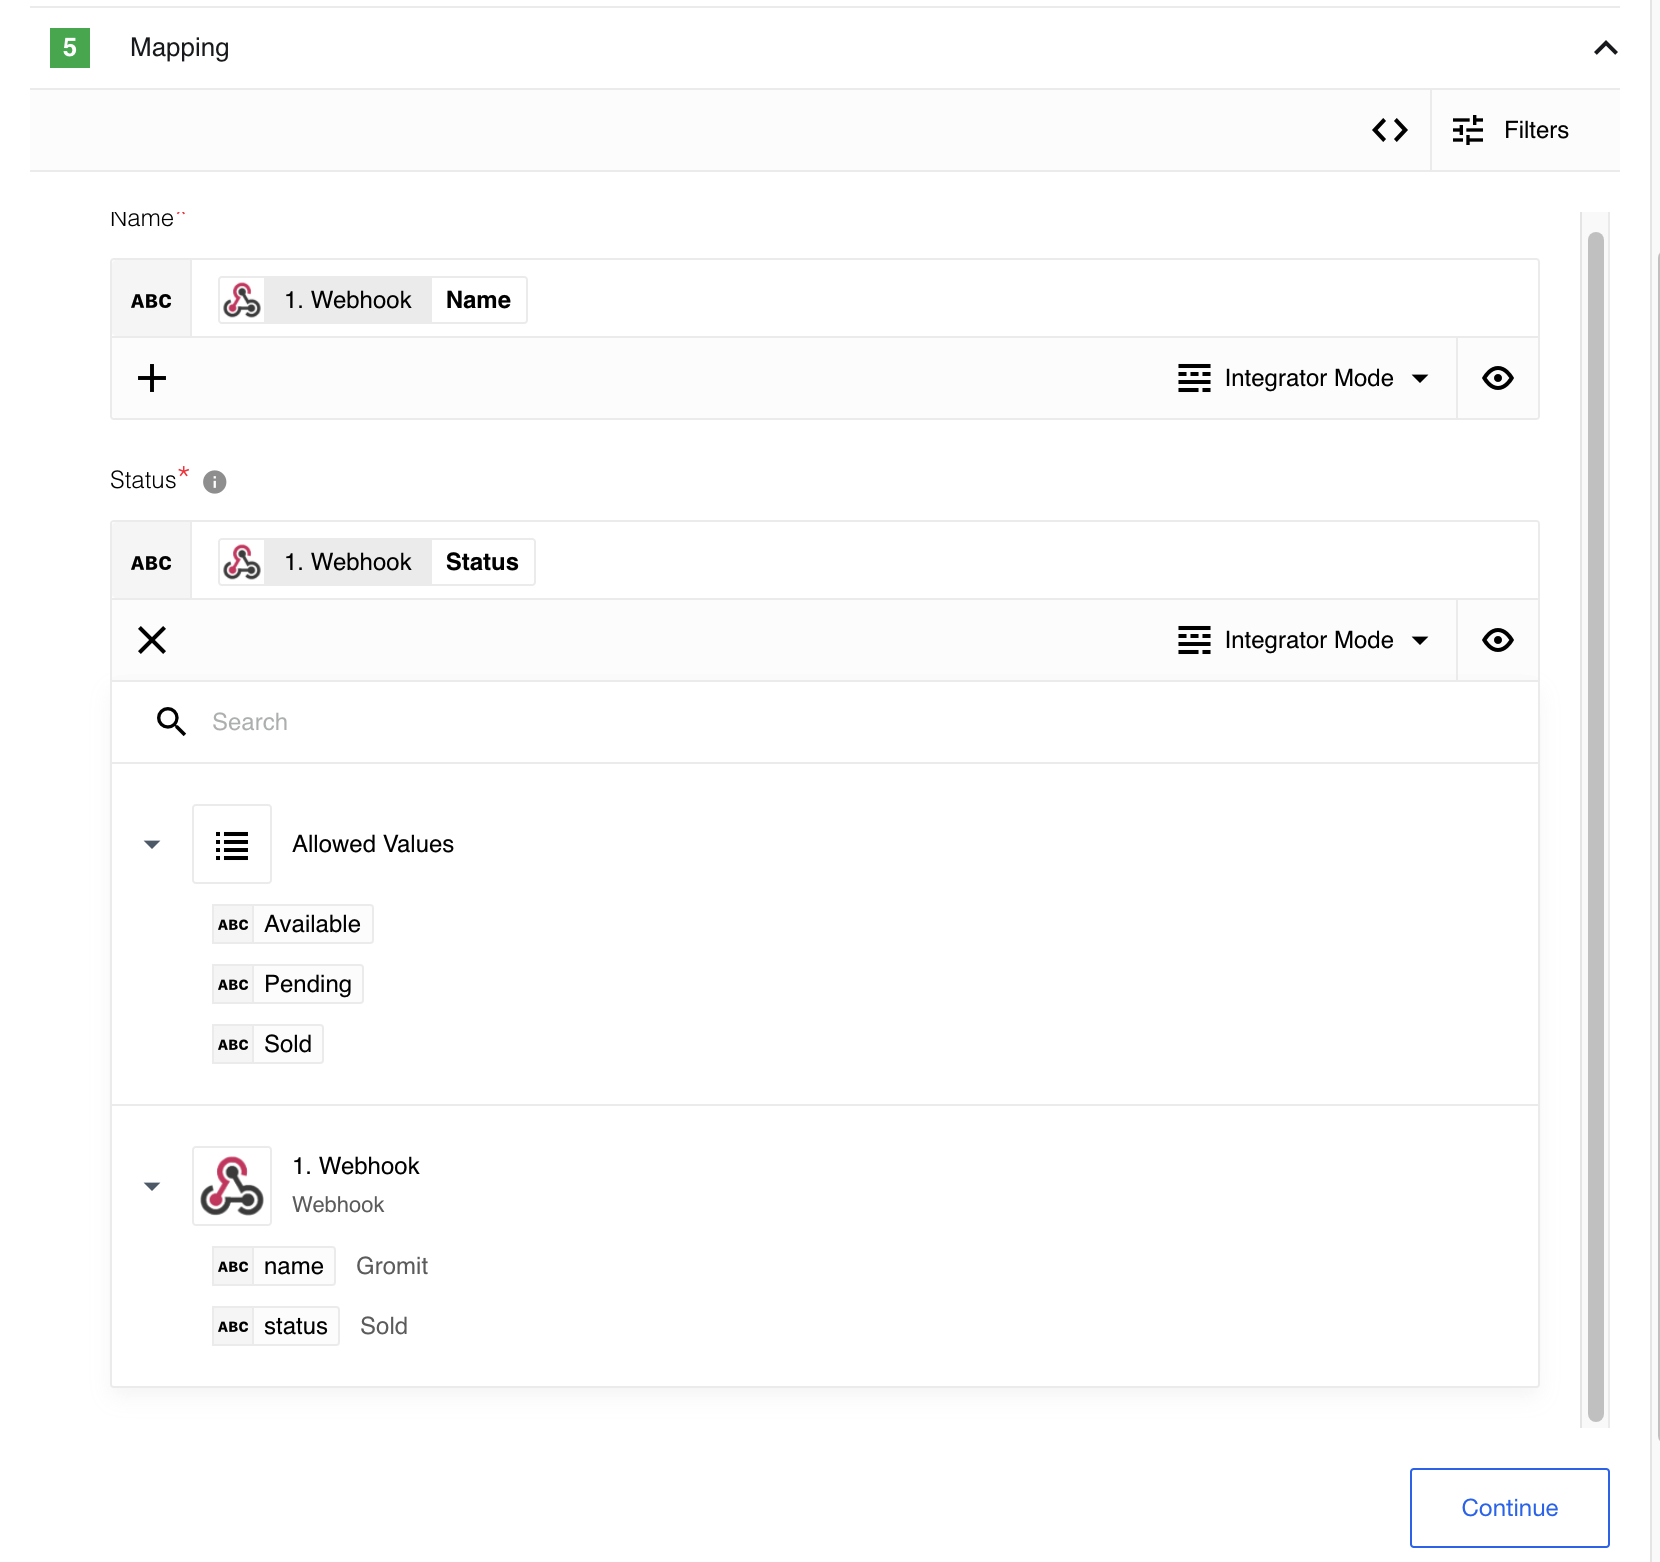Click the large Webhook icon in the data list
1660x1562 pixels.
click(232, 1186)
